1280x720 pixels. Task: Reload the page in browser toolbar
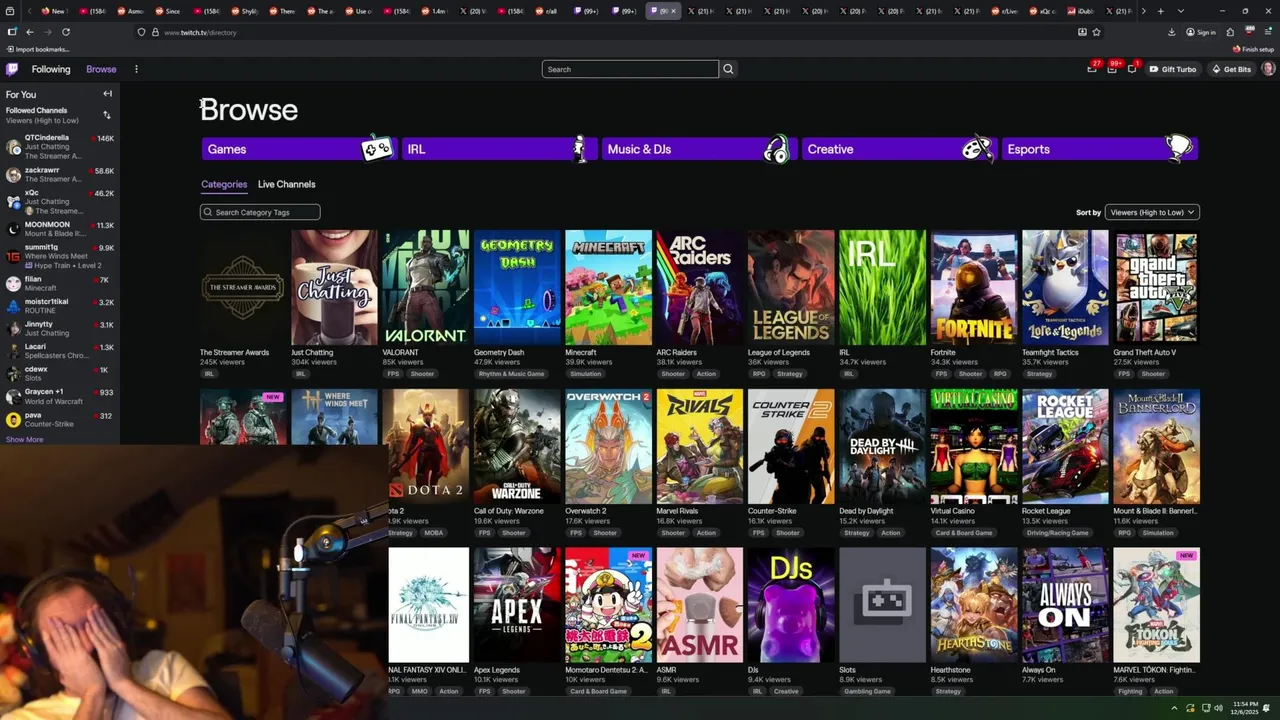66,32
